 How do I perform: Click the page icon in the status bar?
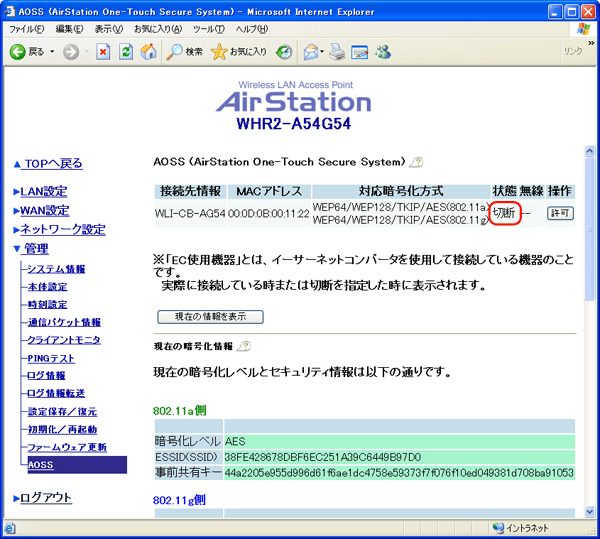pyautogui.click(x=10, y=528)
